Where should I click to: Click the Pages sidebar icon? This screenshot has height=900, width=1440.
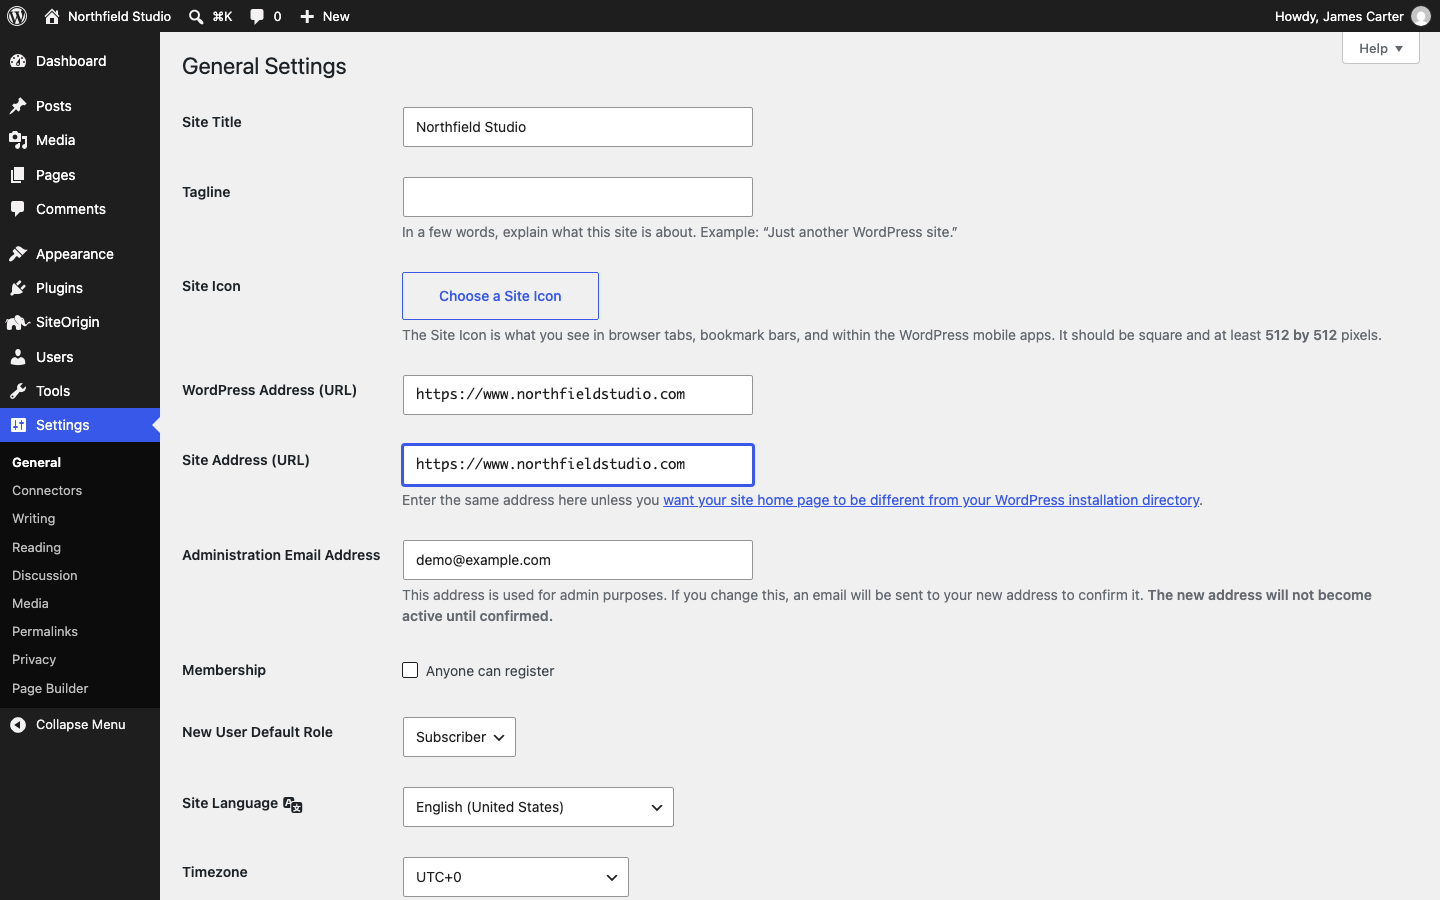tap(18, 175)
